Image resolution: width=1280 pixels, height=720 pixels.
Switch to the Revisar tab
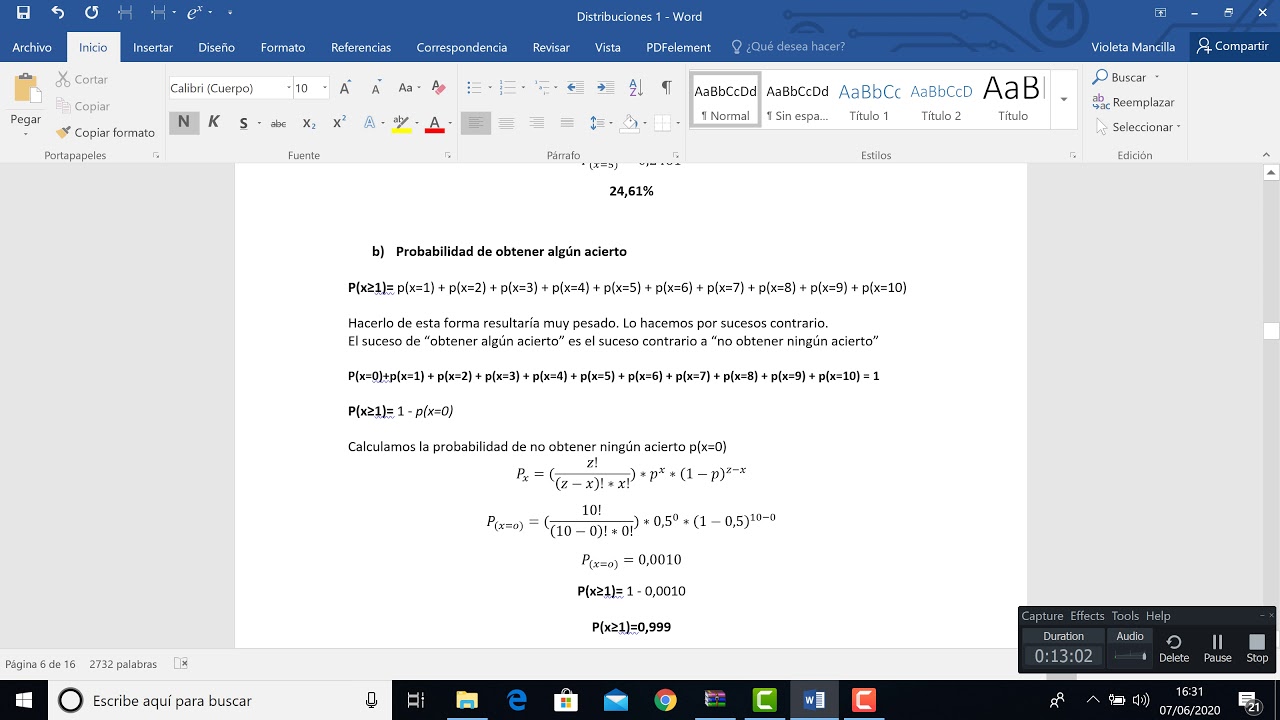coord(551,47)
